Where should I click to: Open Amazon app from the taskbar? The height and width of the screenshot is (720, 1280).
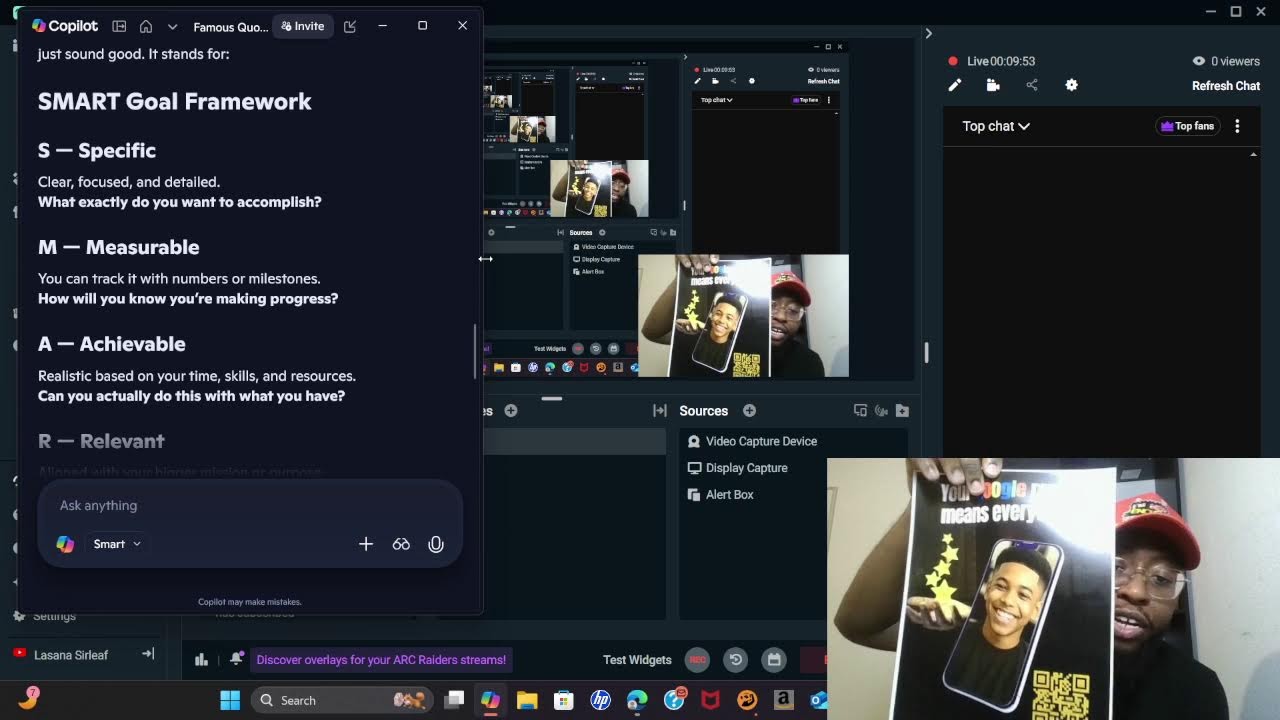pyautogui.click(x=783, y=700)
